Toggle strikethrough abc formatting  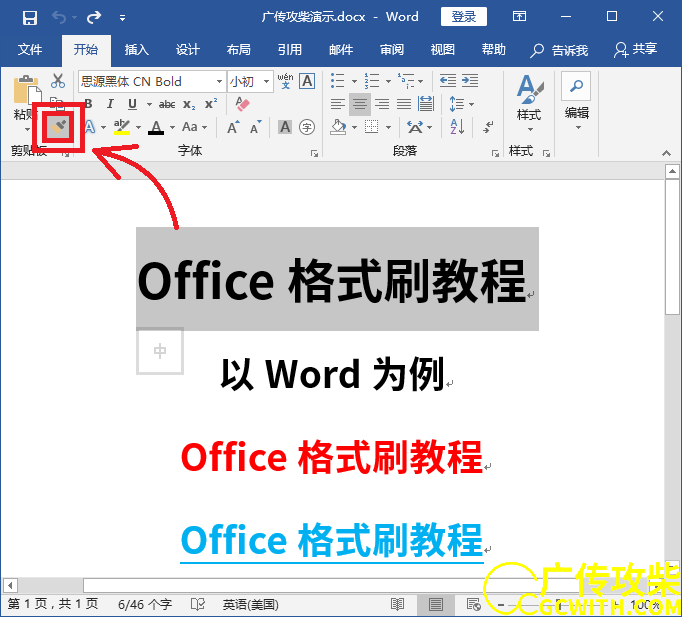pyautogui.click(x=167, y=104)
